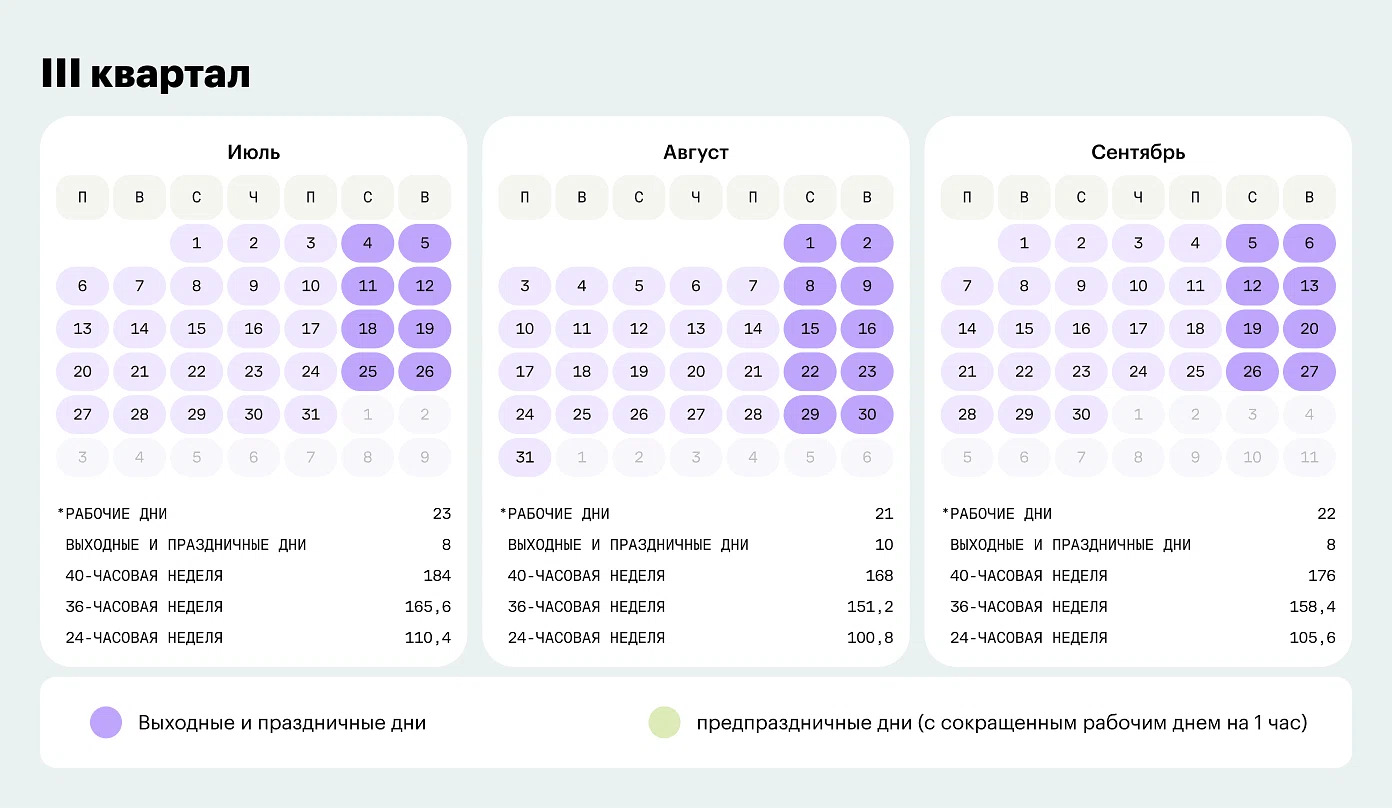Select August 31 date cell
The image size is (1392, 808).
pyautogui.click(x=525, y=457)
